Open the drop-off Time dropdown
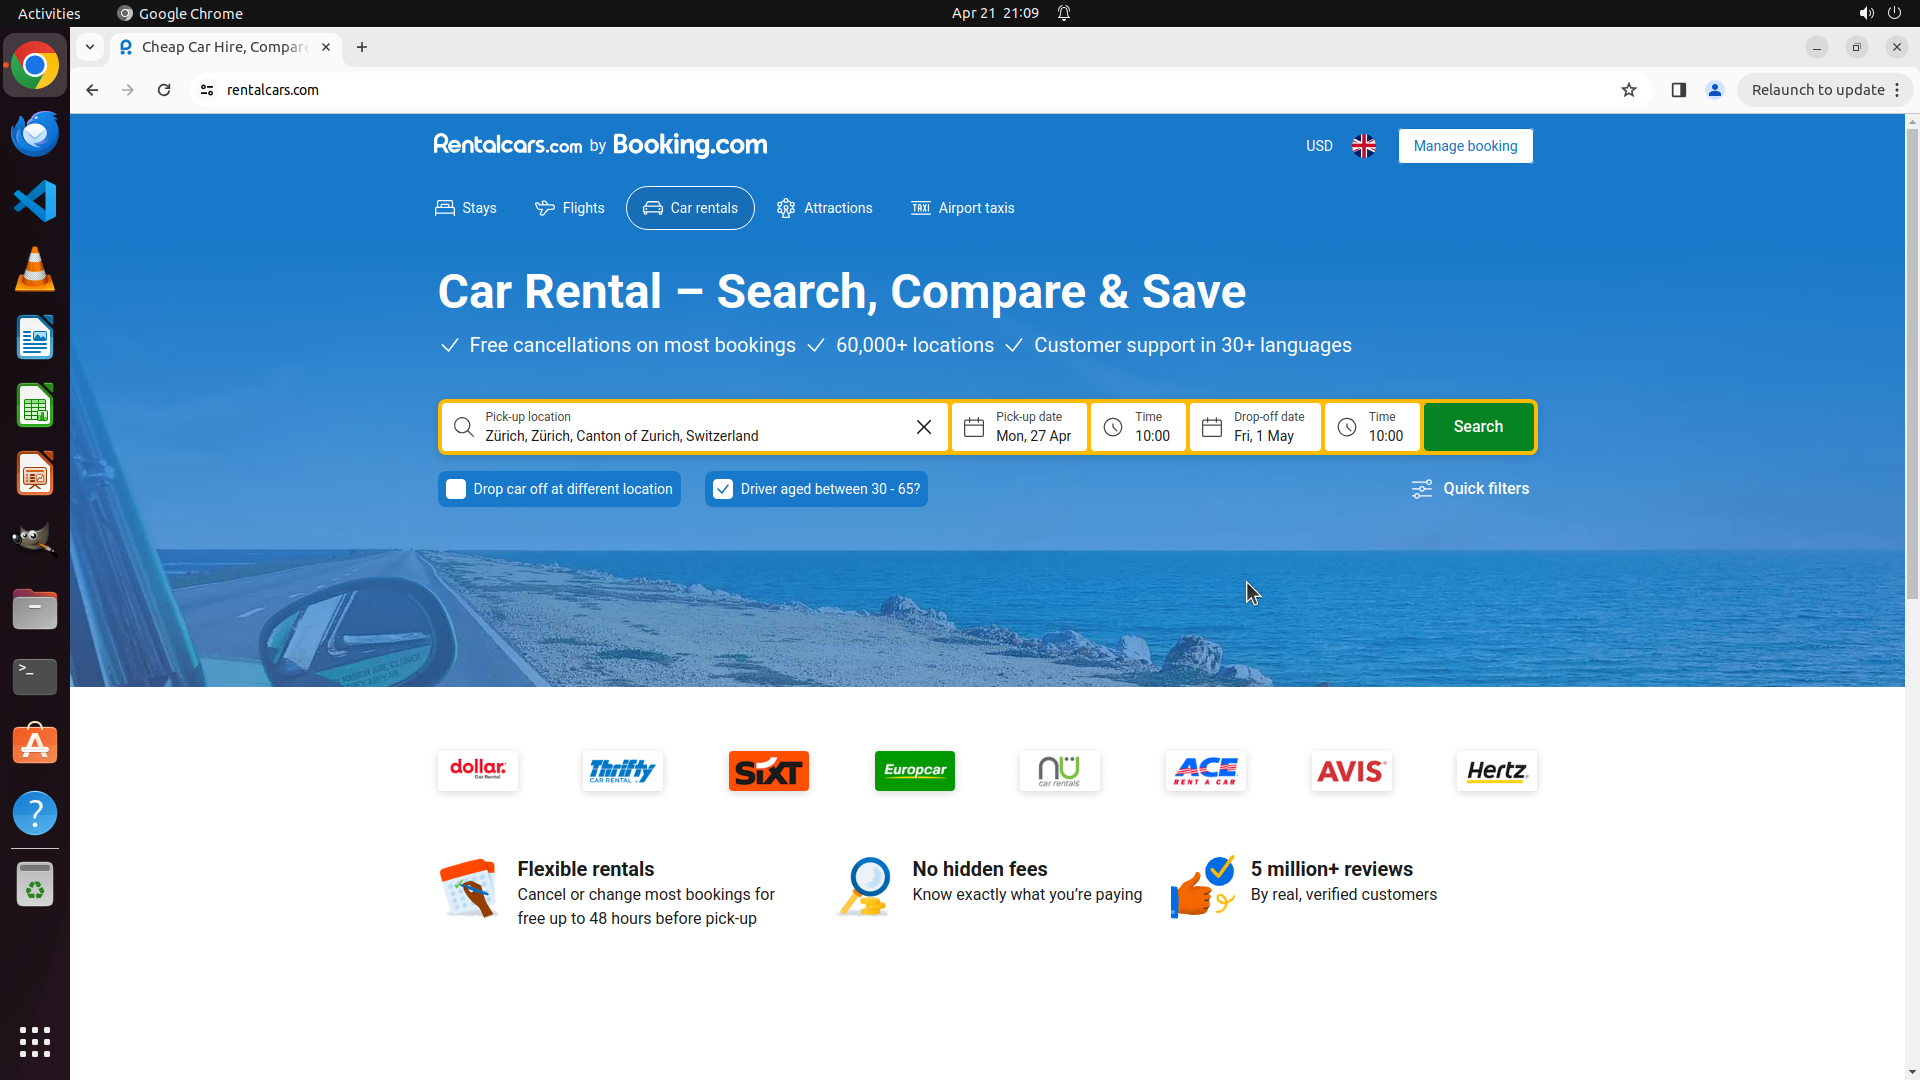The width and height of the screenshot is (1920, 1080). point(1371,427)
